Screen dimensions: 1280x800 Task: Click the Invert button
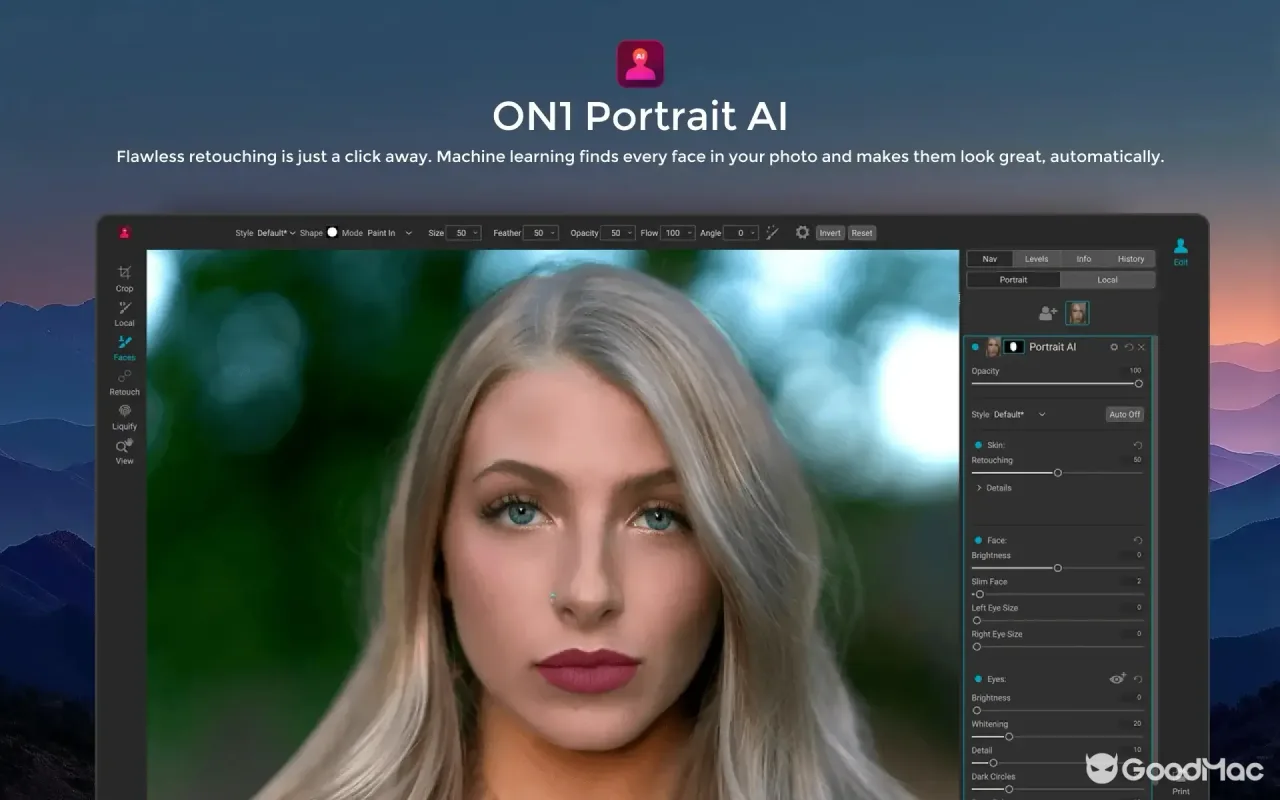pos(830,233)
